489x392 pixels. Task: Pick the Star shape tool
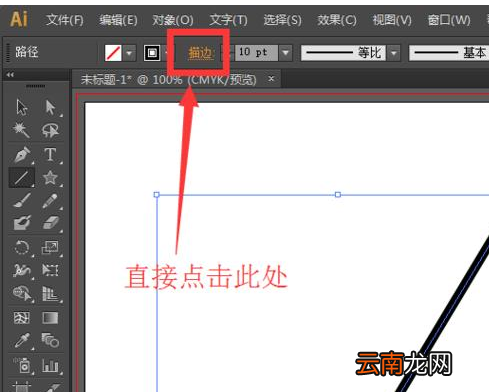[50, 177]
